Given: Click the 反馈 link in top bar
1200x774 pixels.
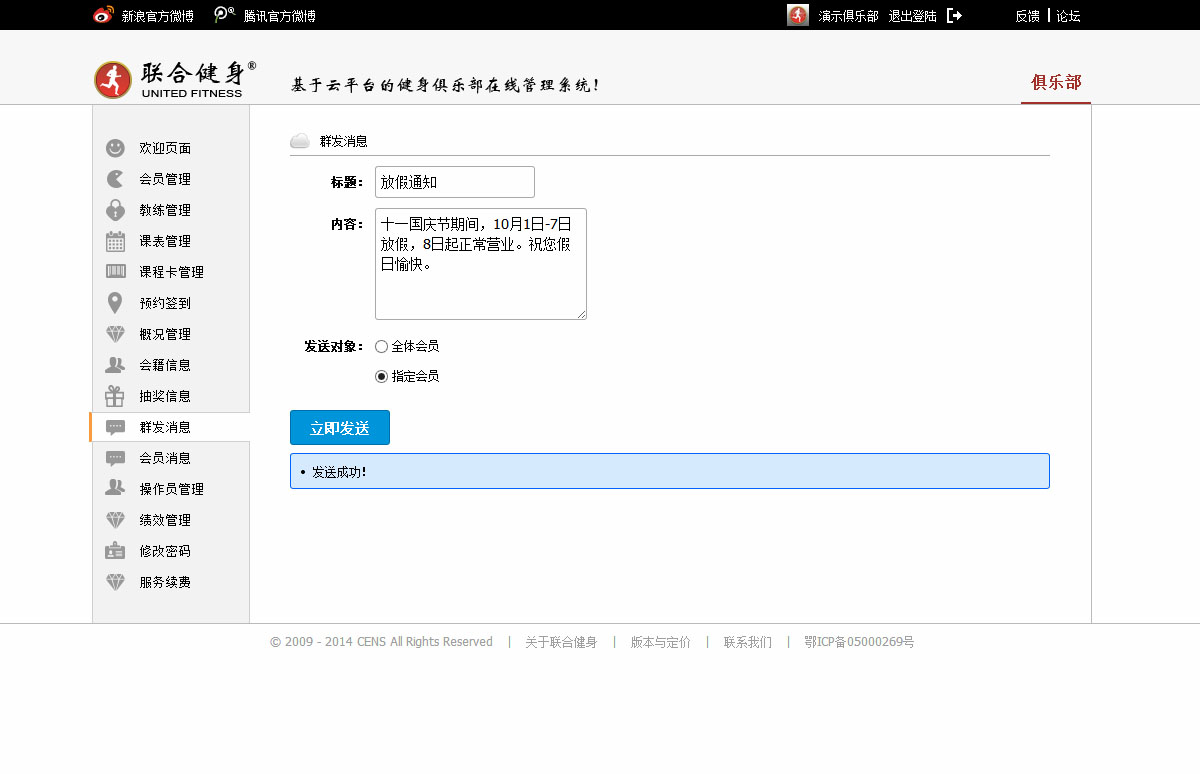Looking at the screenshot, I should click(x=1027, y=16).
